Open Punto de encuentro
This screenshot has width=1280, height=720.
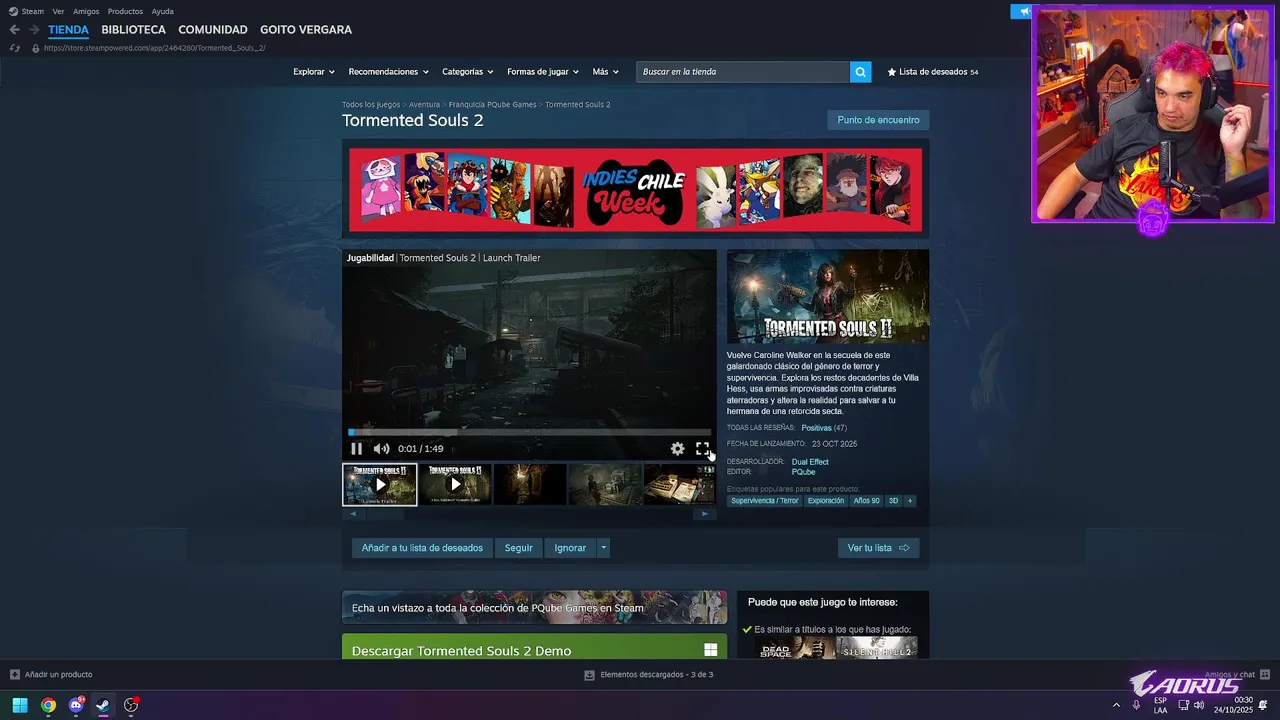(x=878, y=120)
